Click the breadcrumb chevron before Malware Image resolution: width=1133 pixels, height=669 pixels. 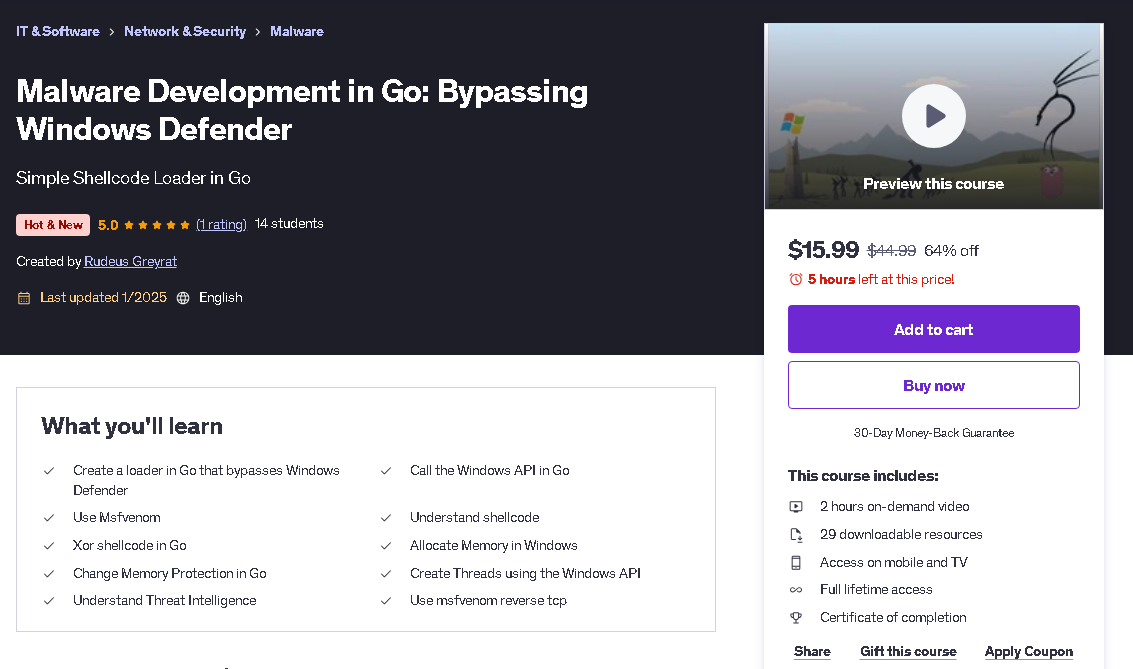coord(258,32)
